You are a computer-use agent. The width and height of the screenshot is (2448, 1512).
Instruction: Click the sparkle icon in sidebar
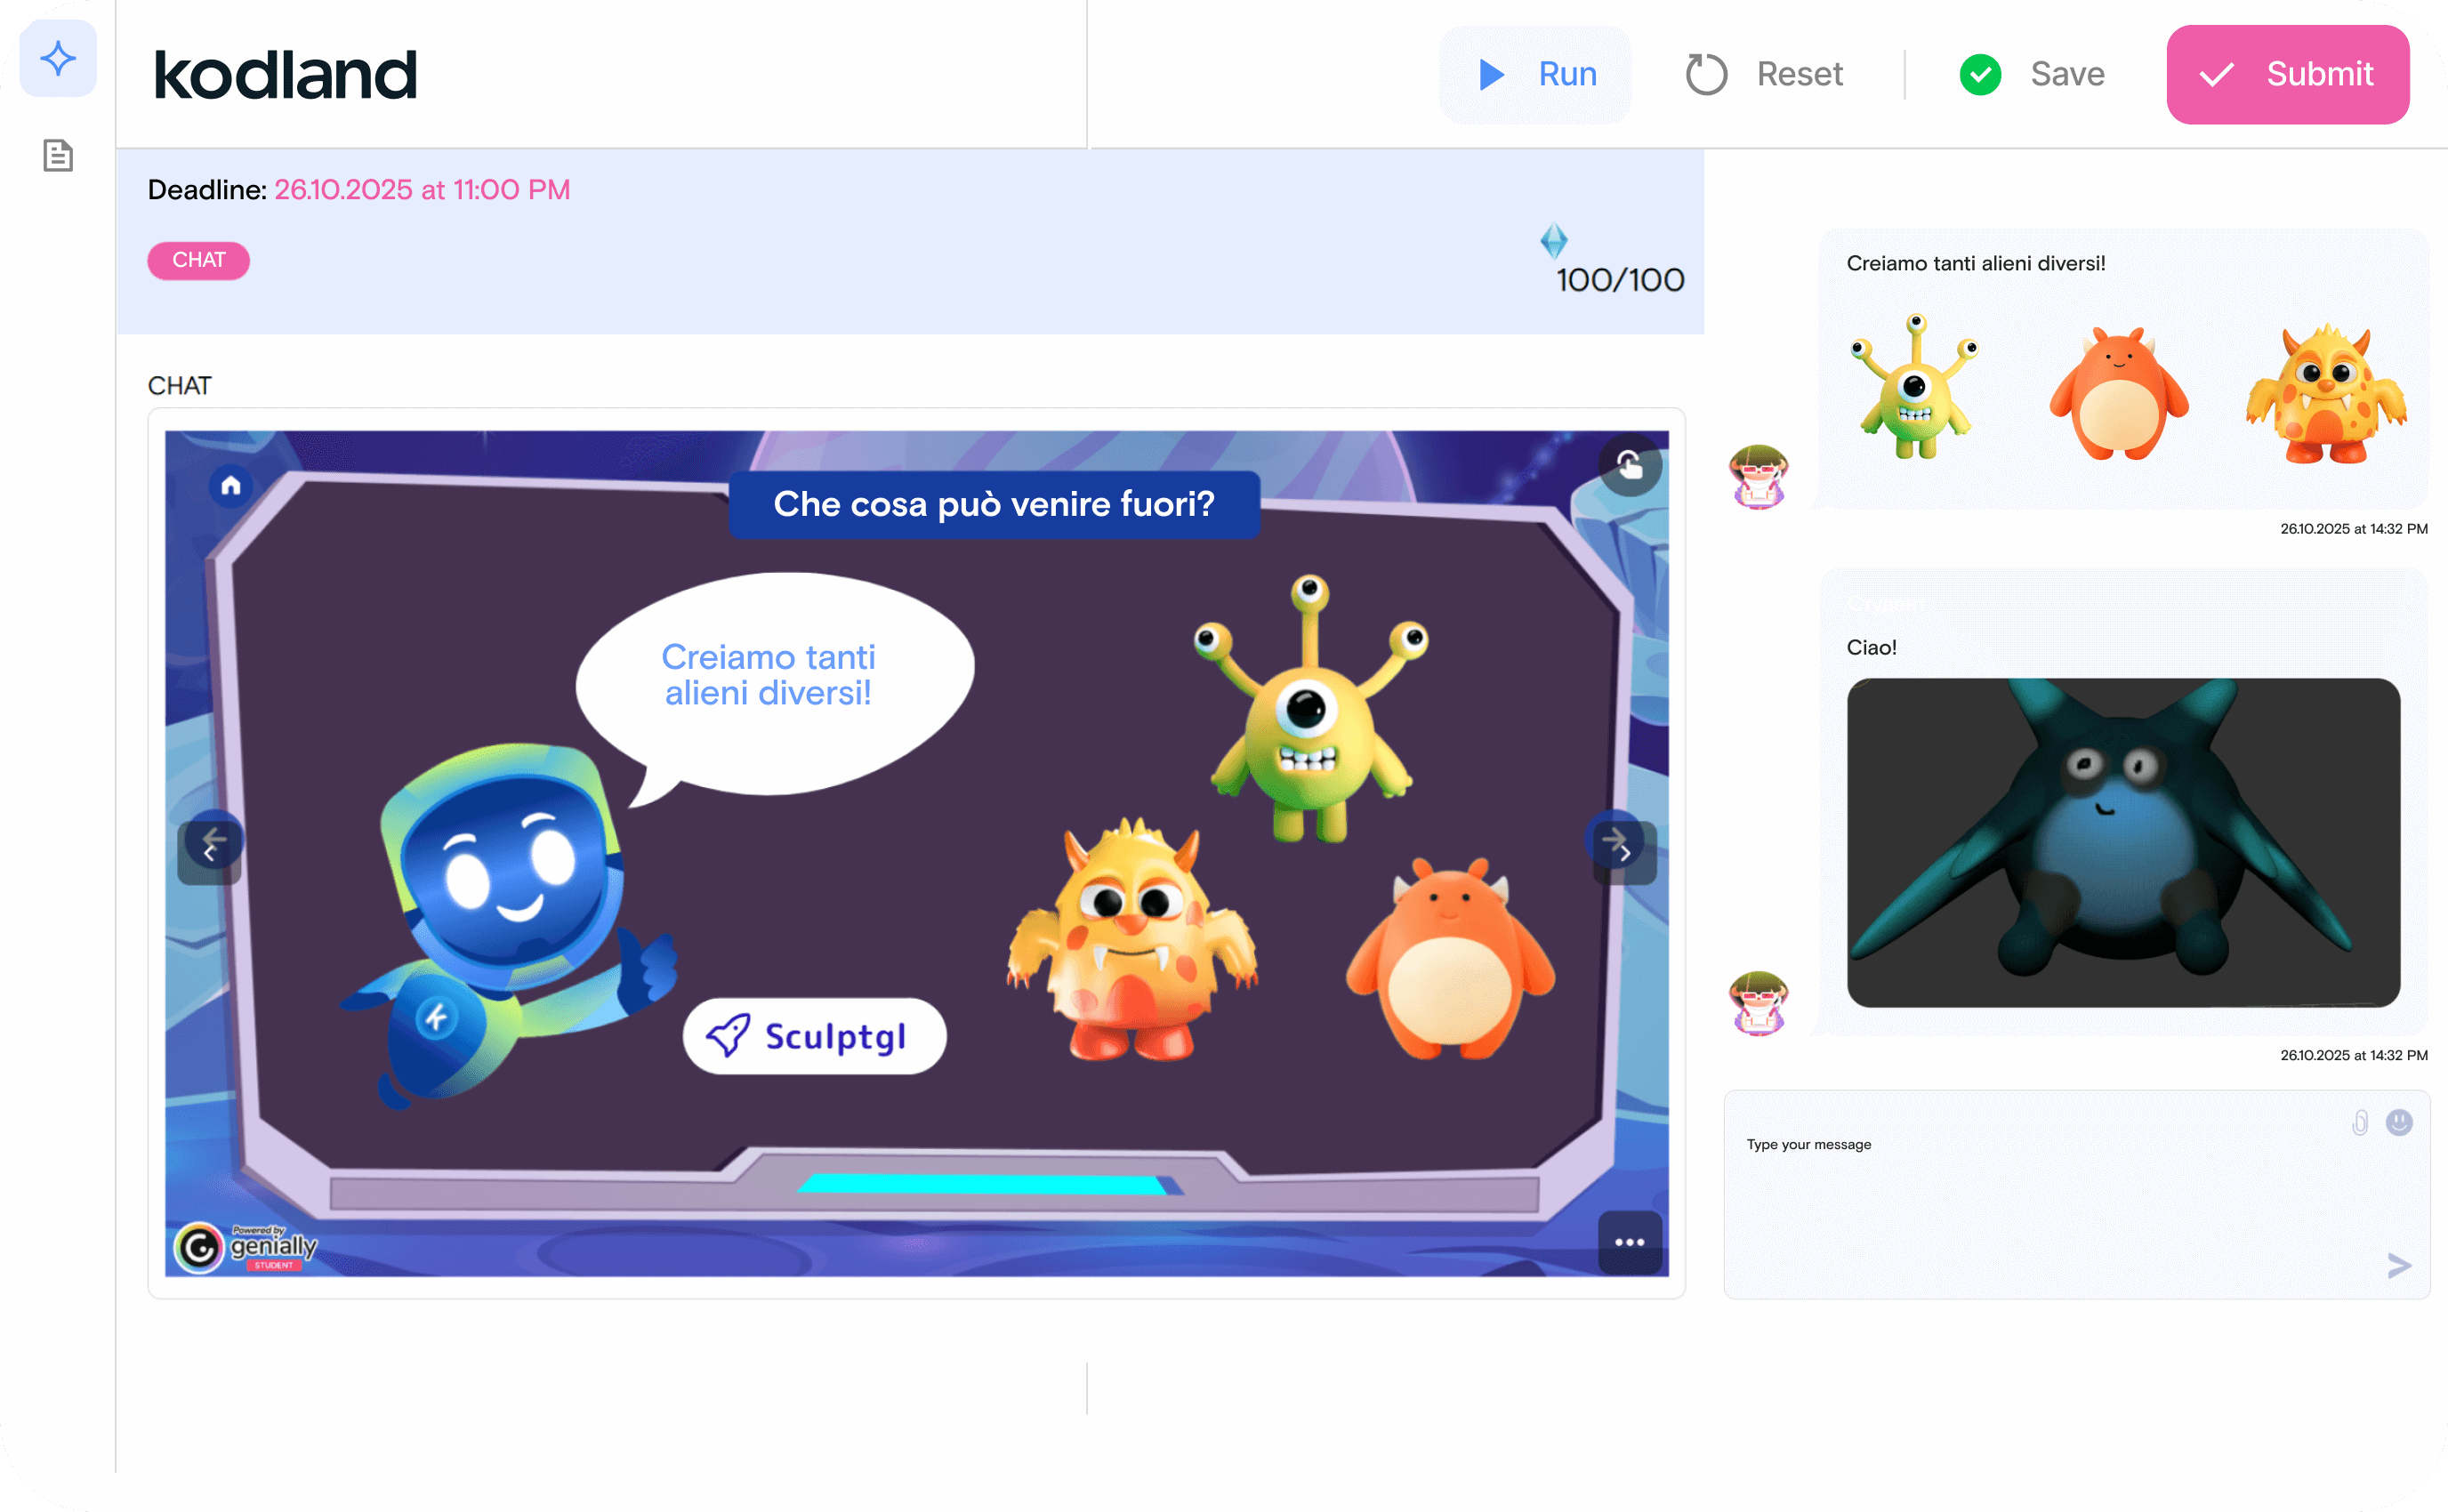[58, 59]
